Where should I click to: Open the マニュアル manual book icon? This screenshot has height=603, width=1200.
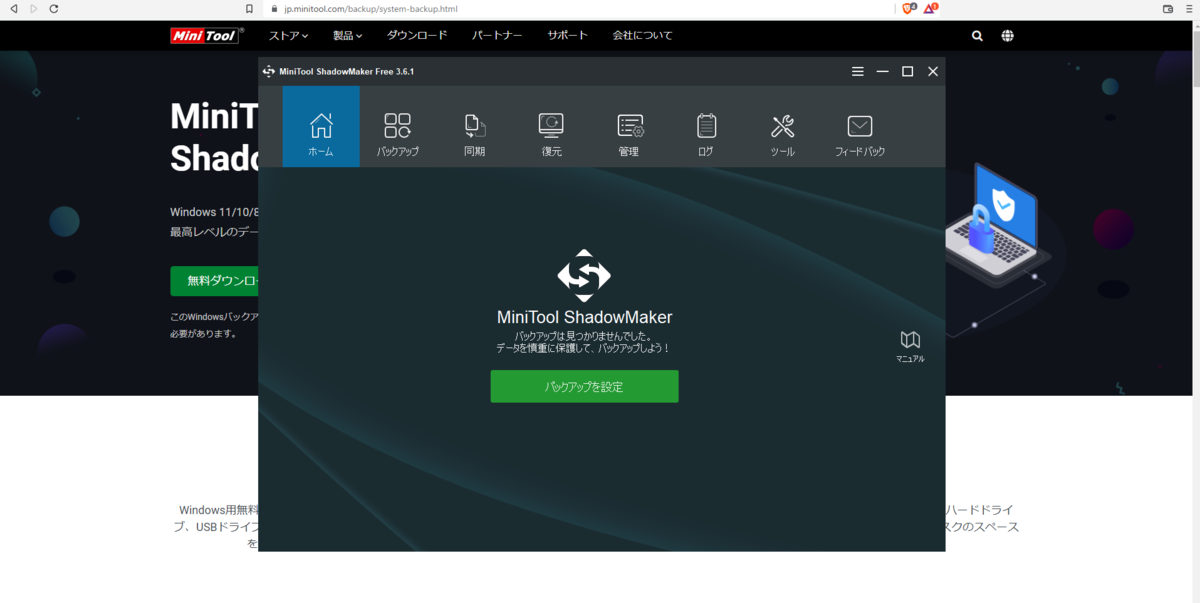click(x=910, y=346)
